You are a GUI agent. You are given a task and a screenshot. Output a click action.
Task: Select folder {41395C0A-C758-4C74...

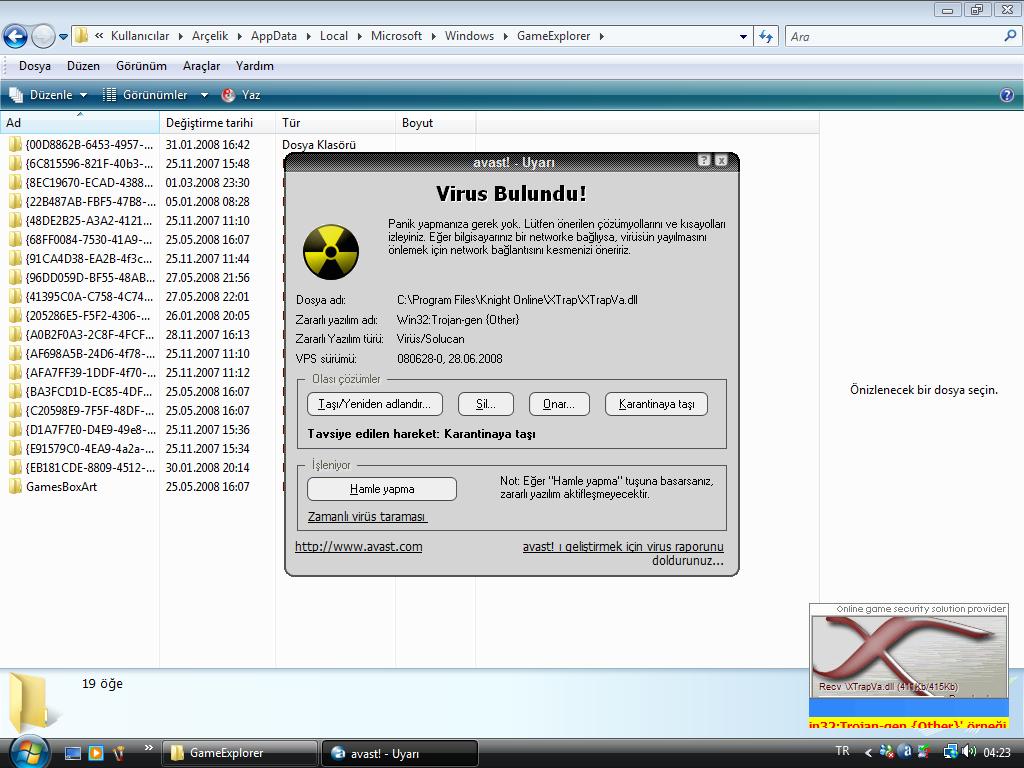click(82, 296)
